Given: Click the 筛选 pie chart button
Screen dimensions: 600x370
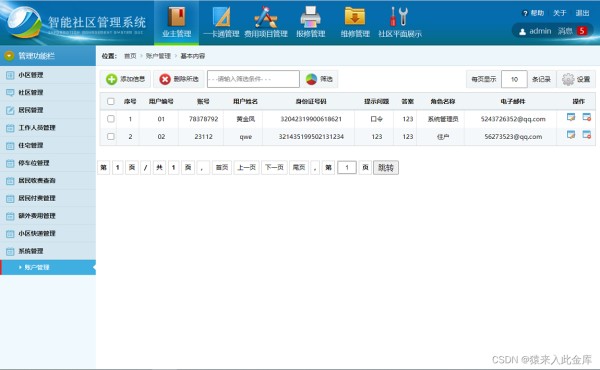Looking at the screenshot, I should [319, 79].
